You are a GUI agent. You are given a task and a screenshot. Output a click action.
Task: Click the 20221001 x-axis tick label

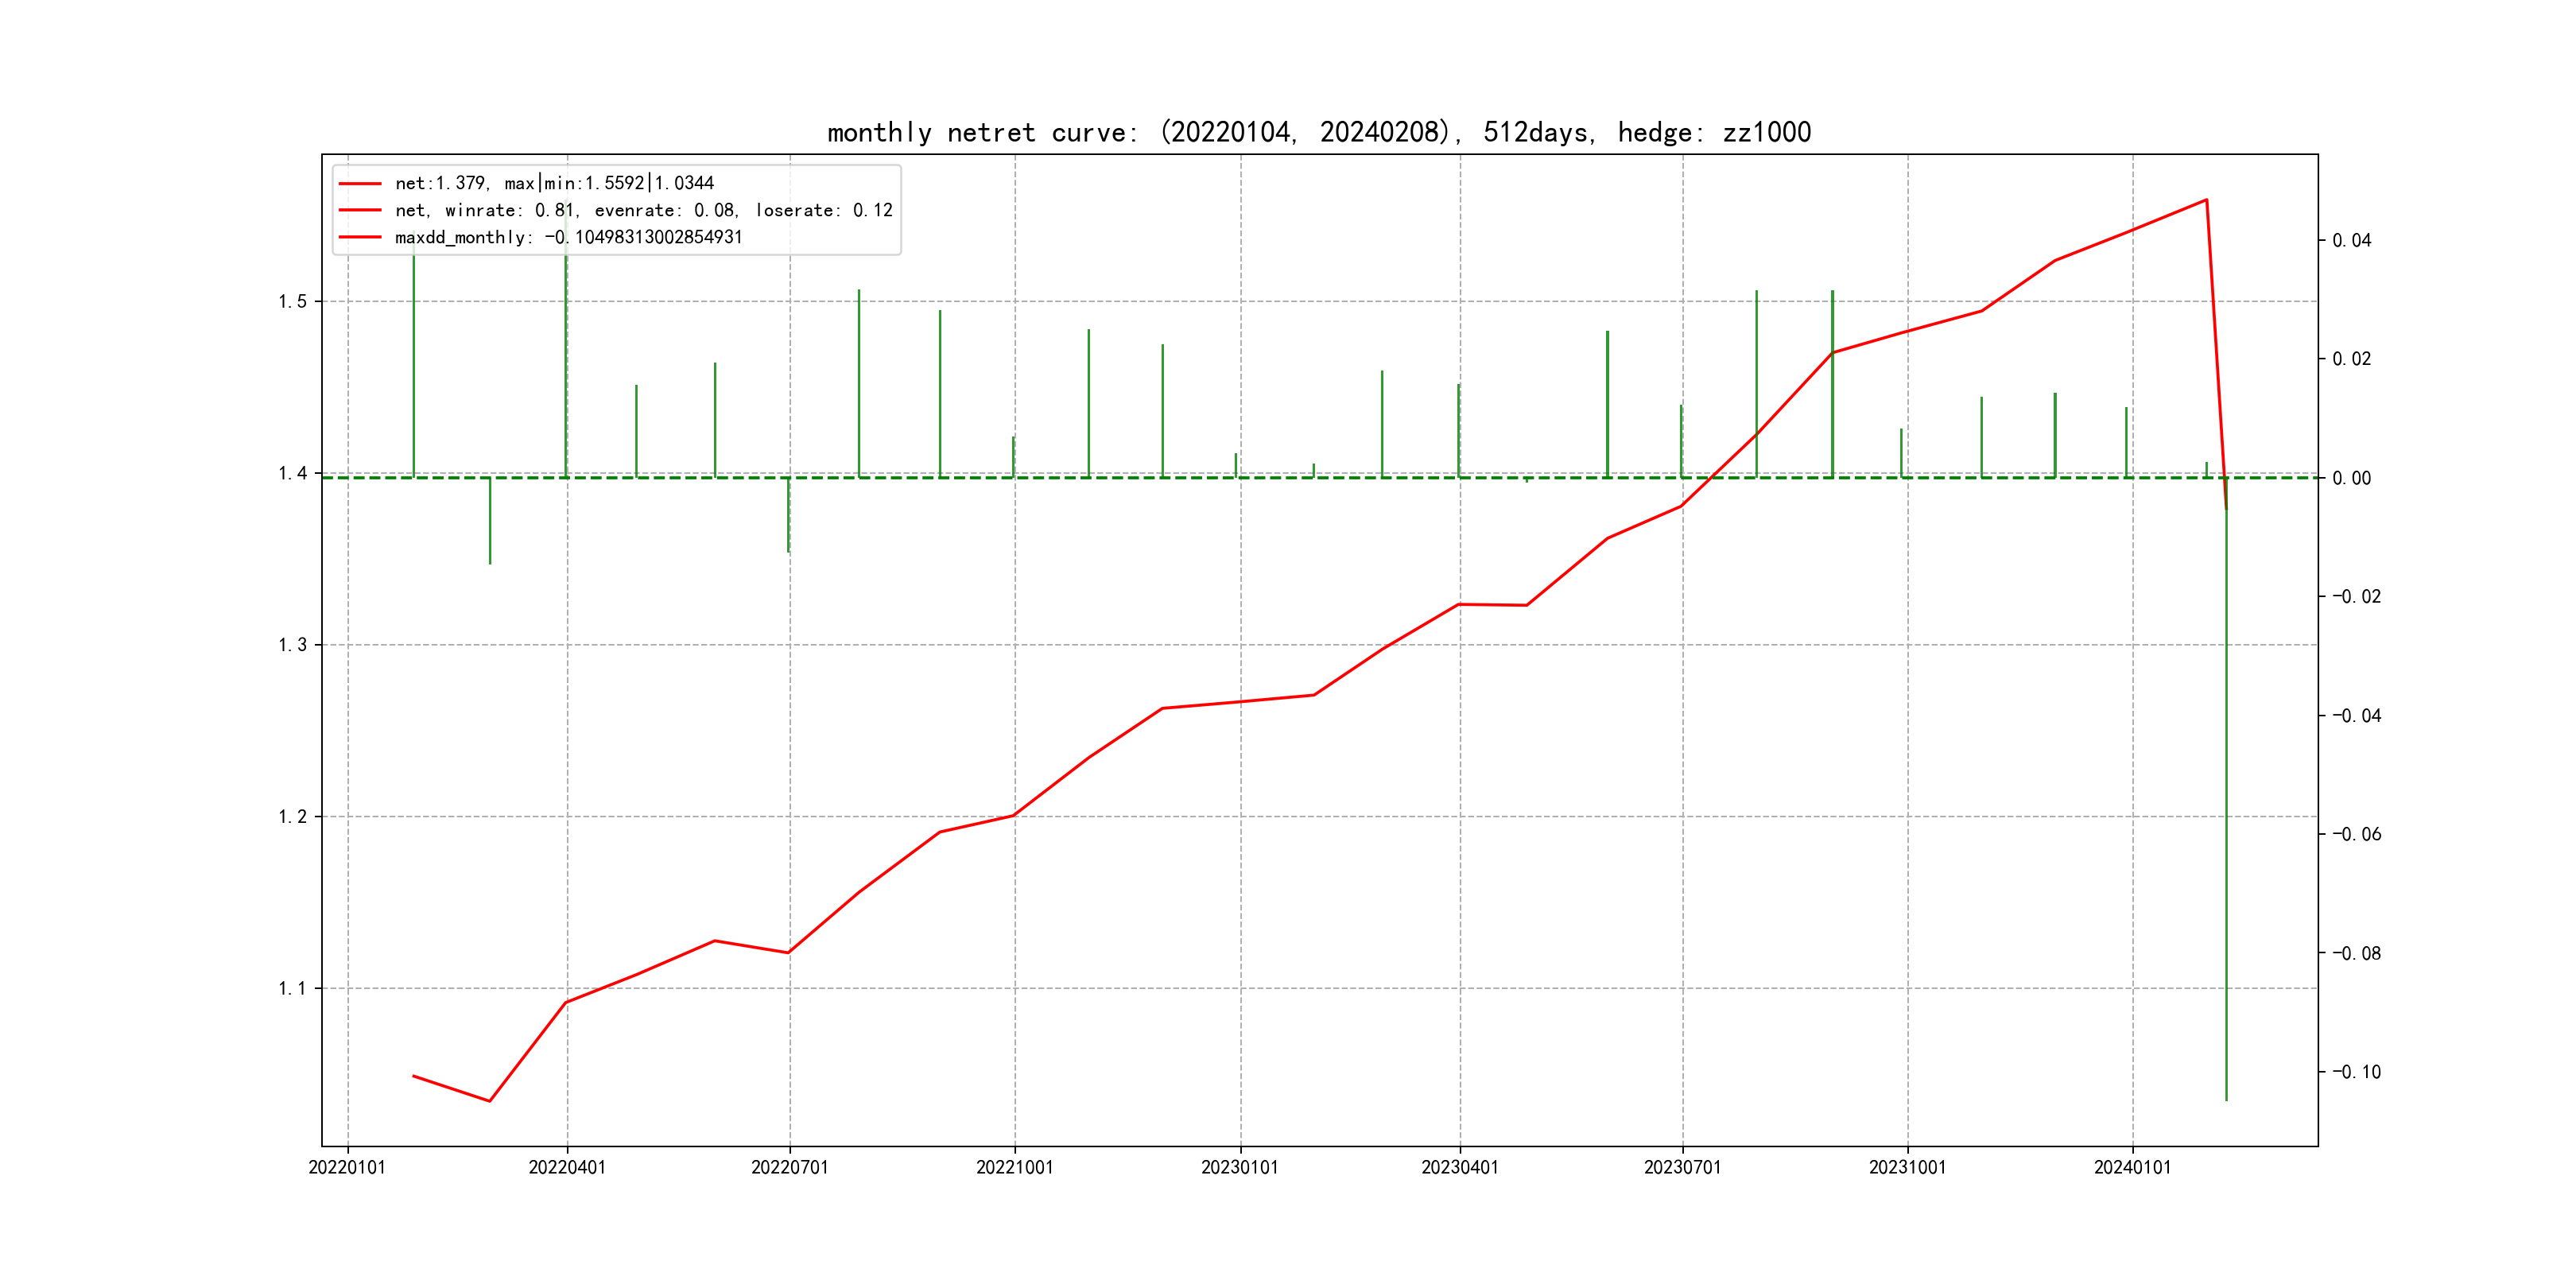click(1014, 1167)
